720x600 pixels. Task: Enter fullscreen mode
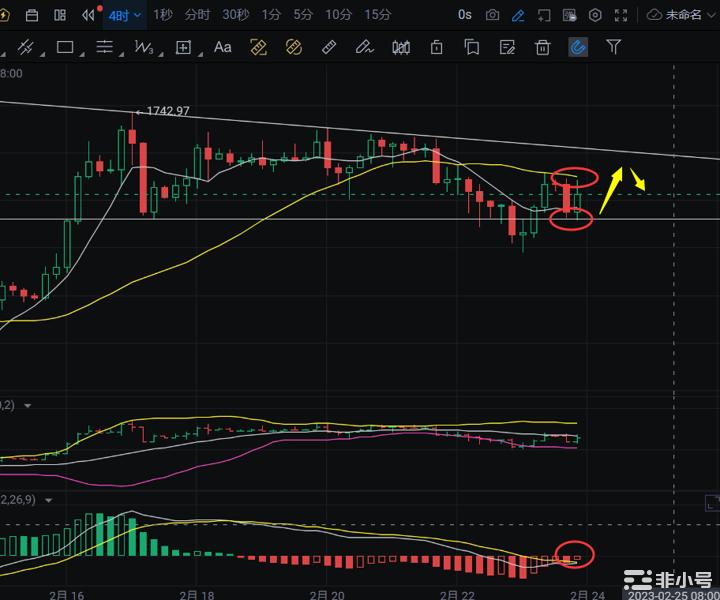coord(621,16)
